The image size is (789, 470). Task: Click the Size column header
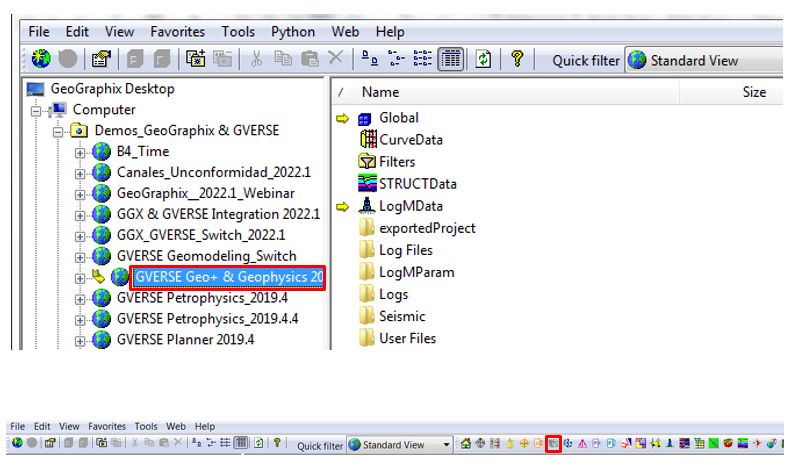[754, 92]
